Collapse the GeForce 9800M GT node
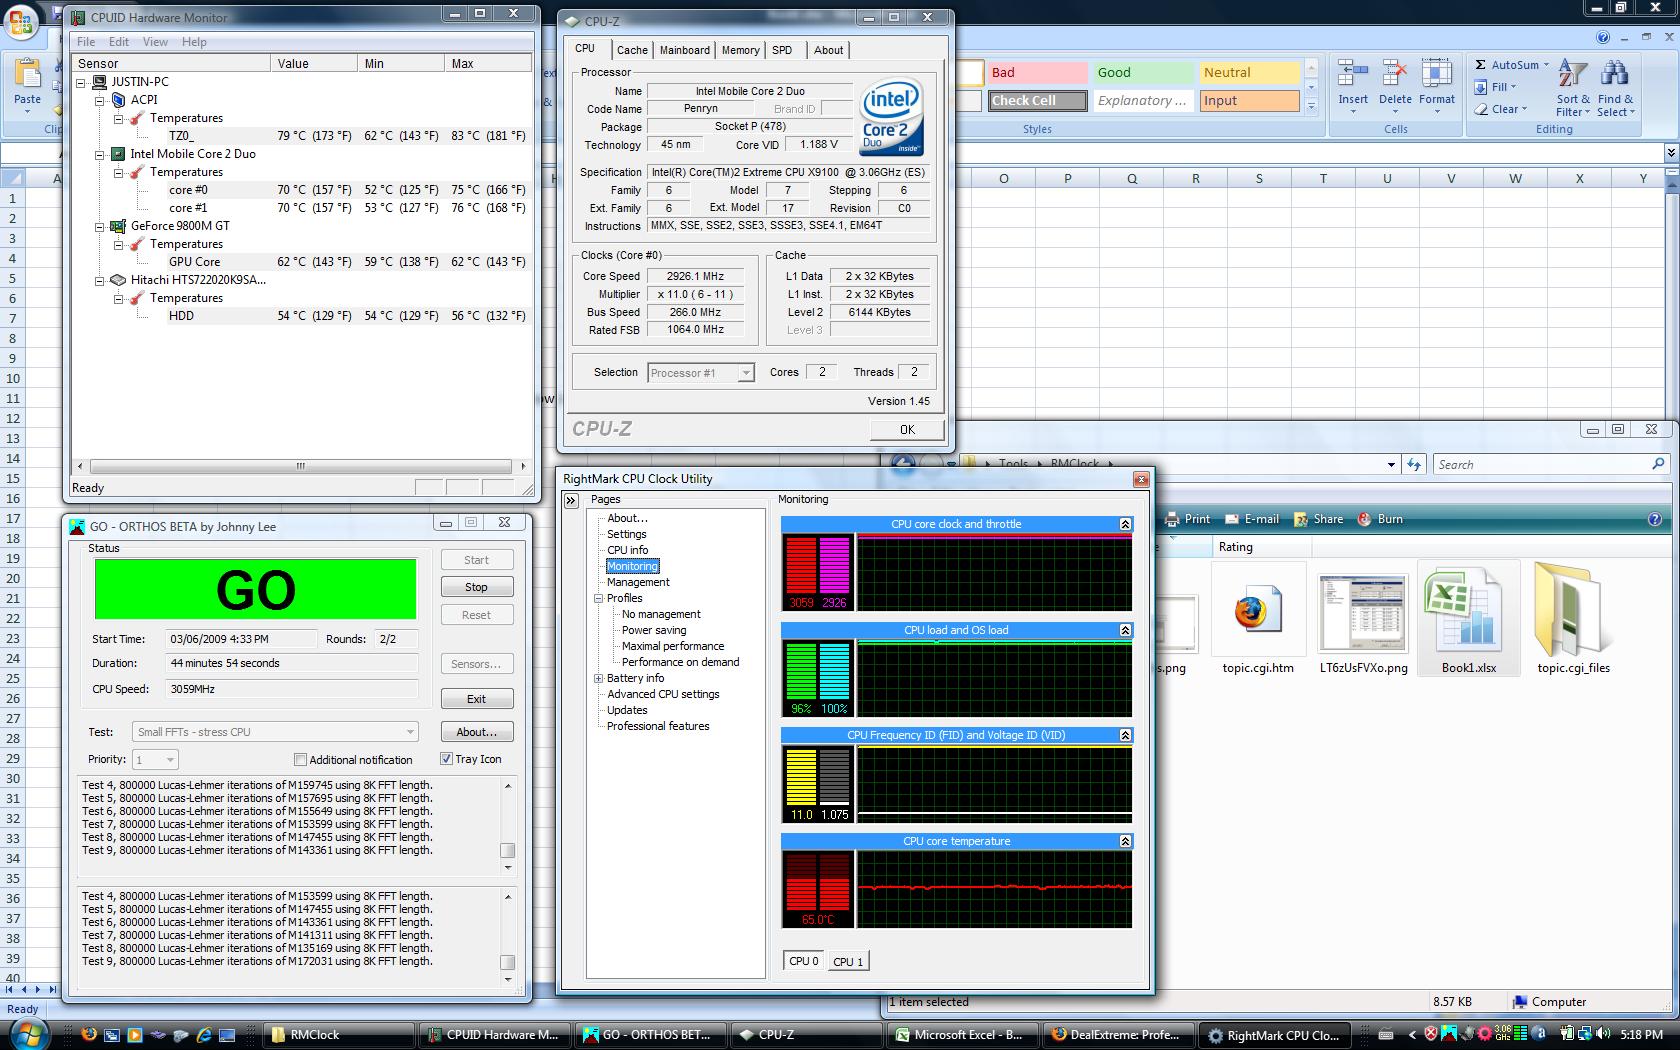1680x1050 pixels. tap(99, 226)
